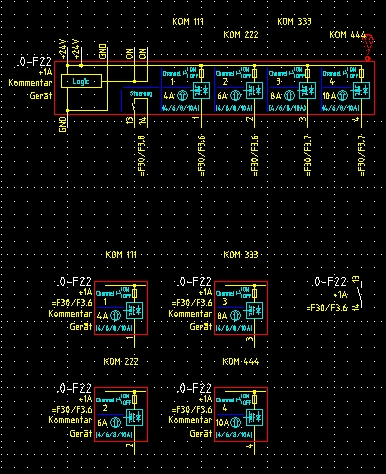Click the standalone Channel 1 block below KOM 111

tap(121, 308)
